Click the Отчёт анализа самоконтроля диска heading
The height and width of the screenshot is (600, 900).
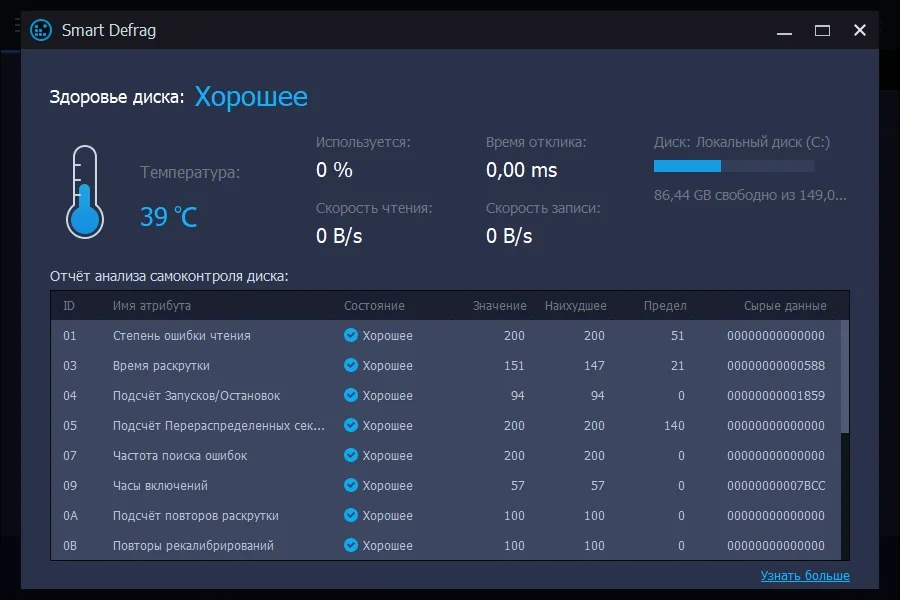point(169,276)
